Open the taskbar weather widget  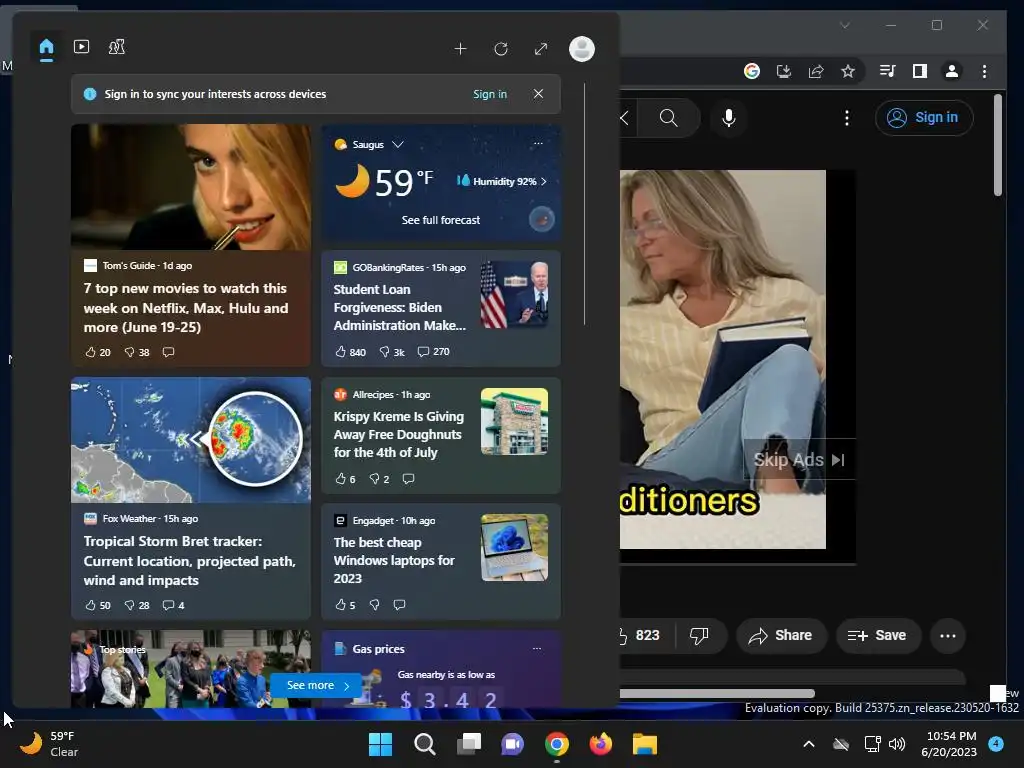click(x=49, y=744)
